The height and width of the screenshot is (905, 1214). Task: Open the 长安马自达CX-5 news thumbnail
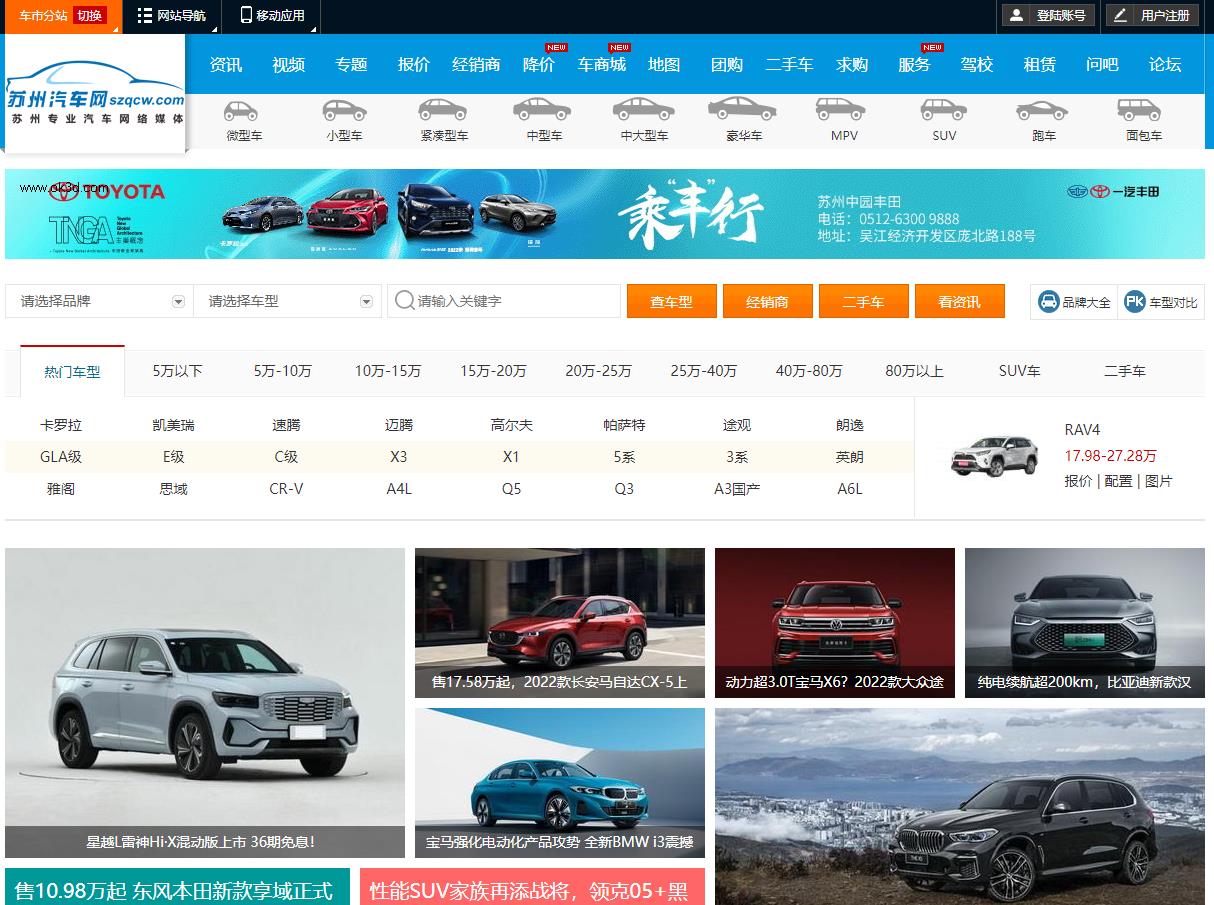point(560,623)
